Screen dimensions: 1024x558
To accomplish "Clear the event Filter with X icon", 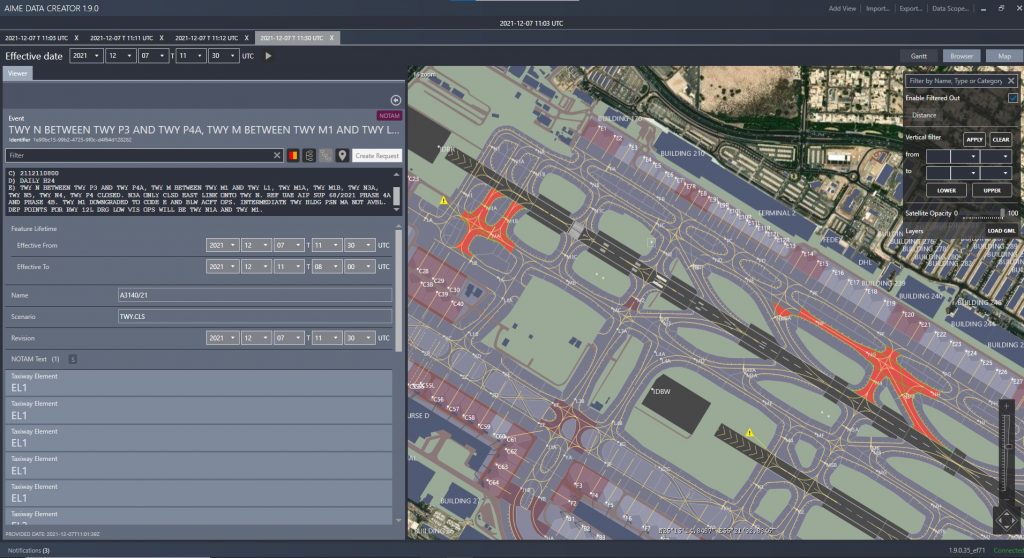I will pyautogui.click(x=277, y=156).
